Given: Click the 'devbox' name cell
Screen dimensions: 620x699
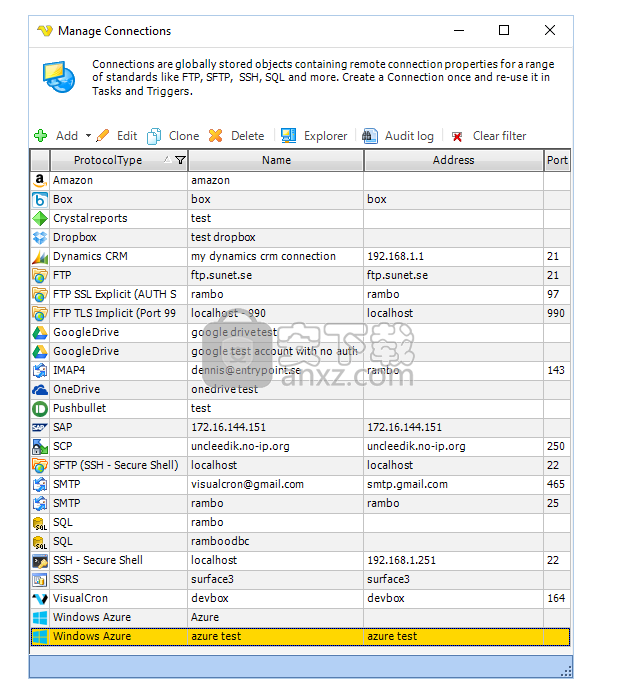Looking at the screenshot, I should 276,598.
